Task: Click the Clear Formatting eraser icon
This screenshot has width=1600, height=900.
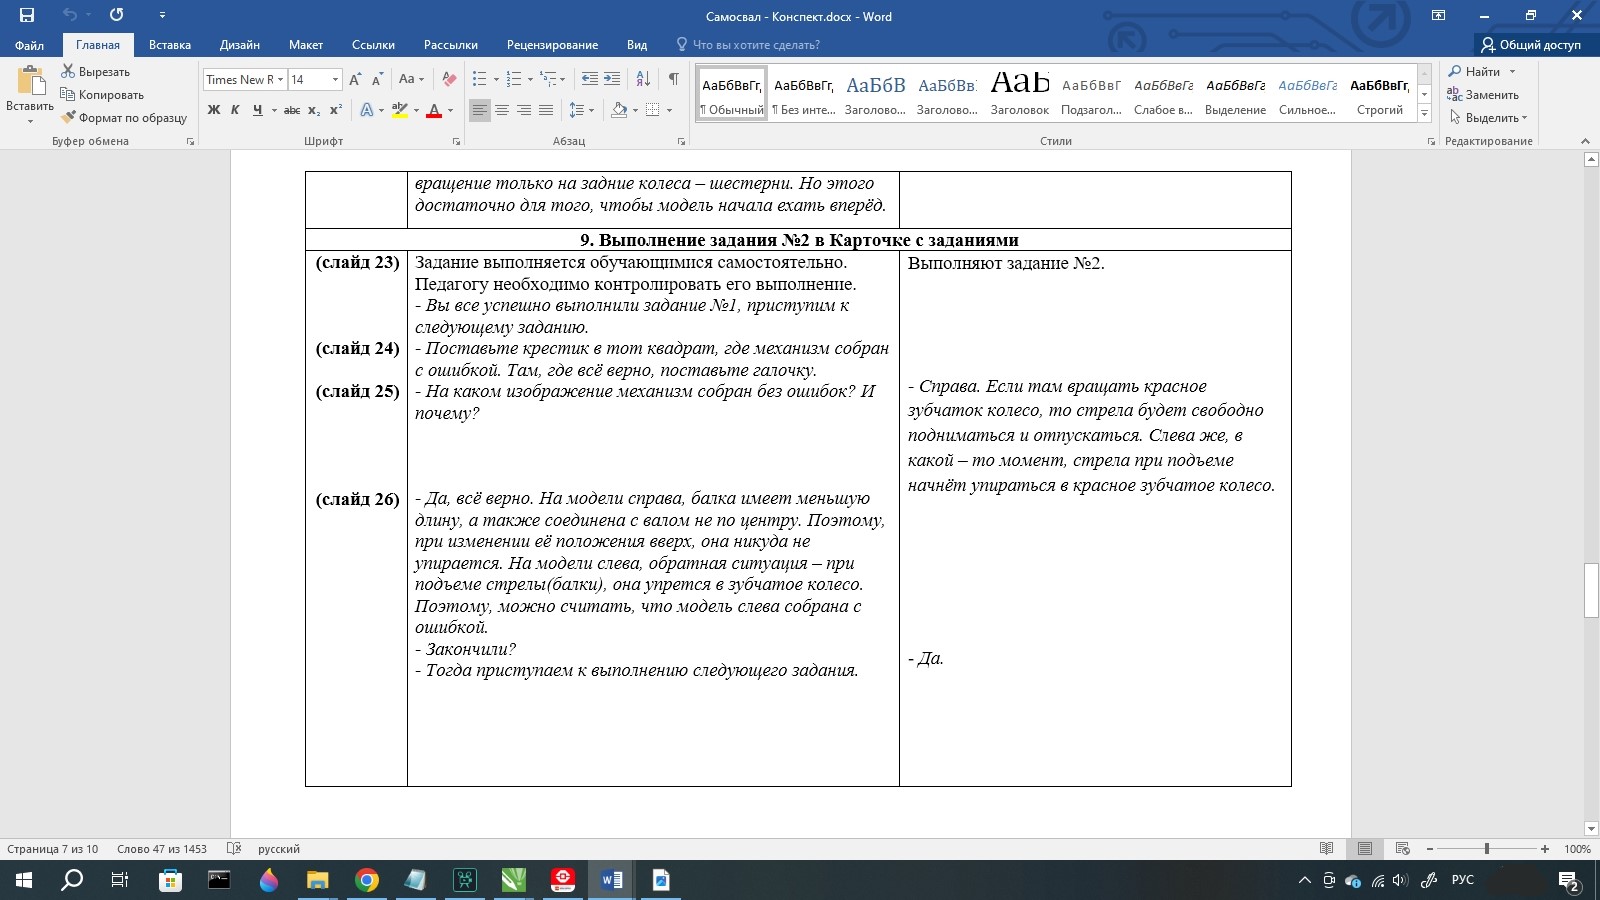Action: (x=449, y=79)
